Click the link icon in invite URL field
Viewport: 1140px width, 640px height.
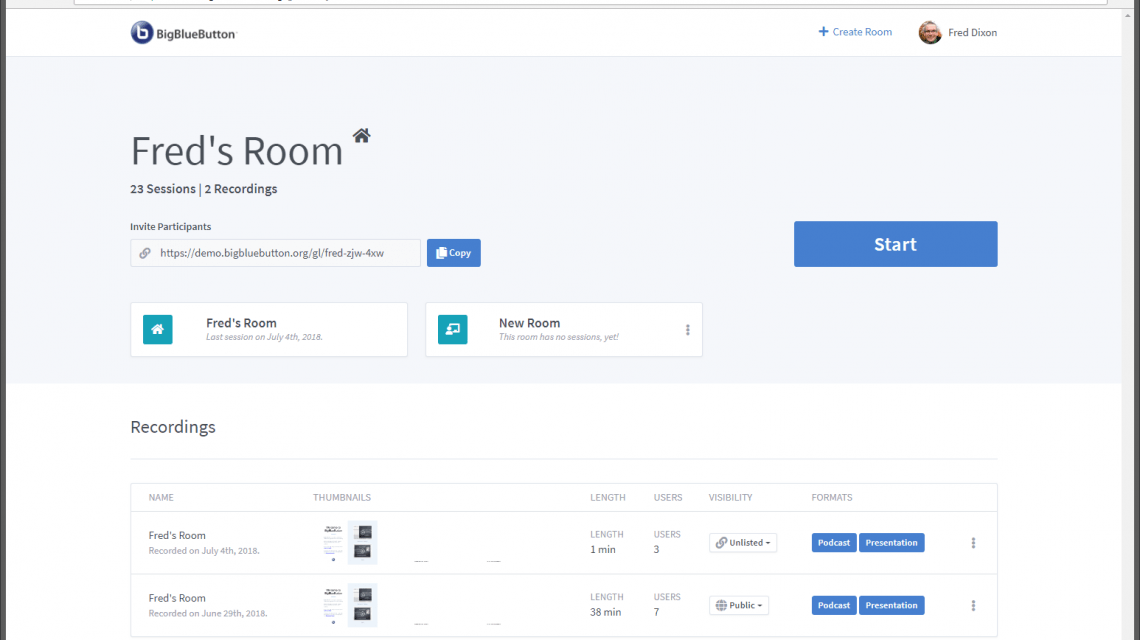click(145, 253)
